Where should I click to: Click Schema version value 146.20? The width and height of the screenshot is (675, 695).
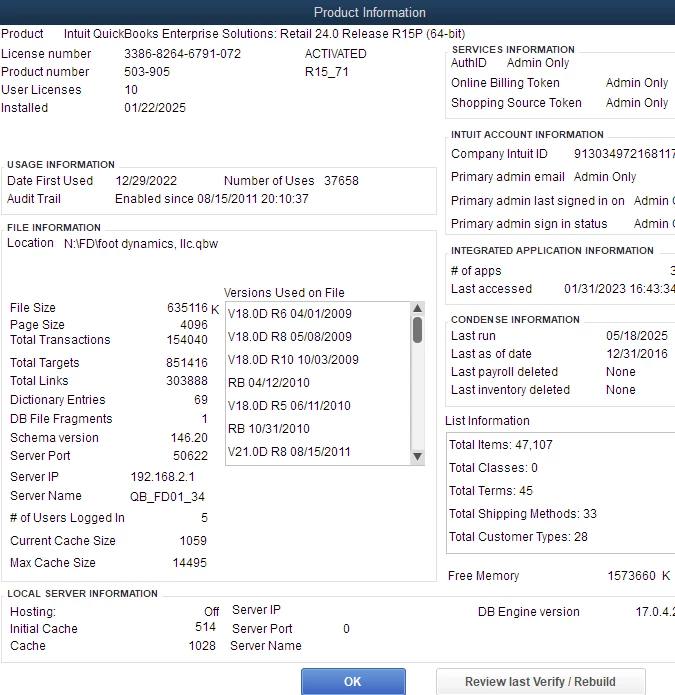point(189,438)
